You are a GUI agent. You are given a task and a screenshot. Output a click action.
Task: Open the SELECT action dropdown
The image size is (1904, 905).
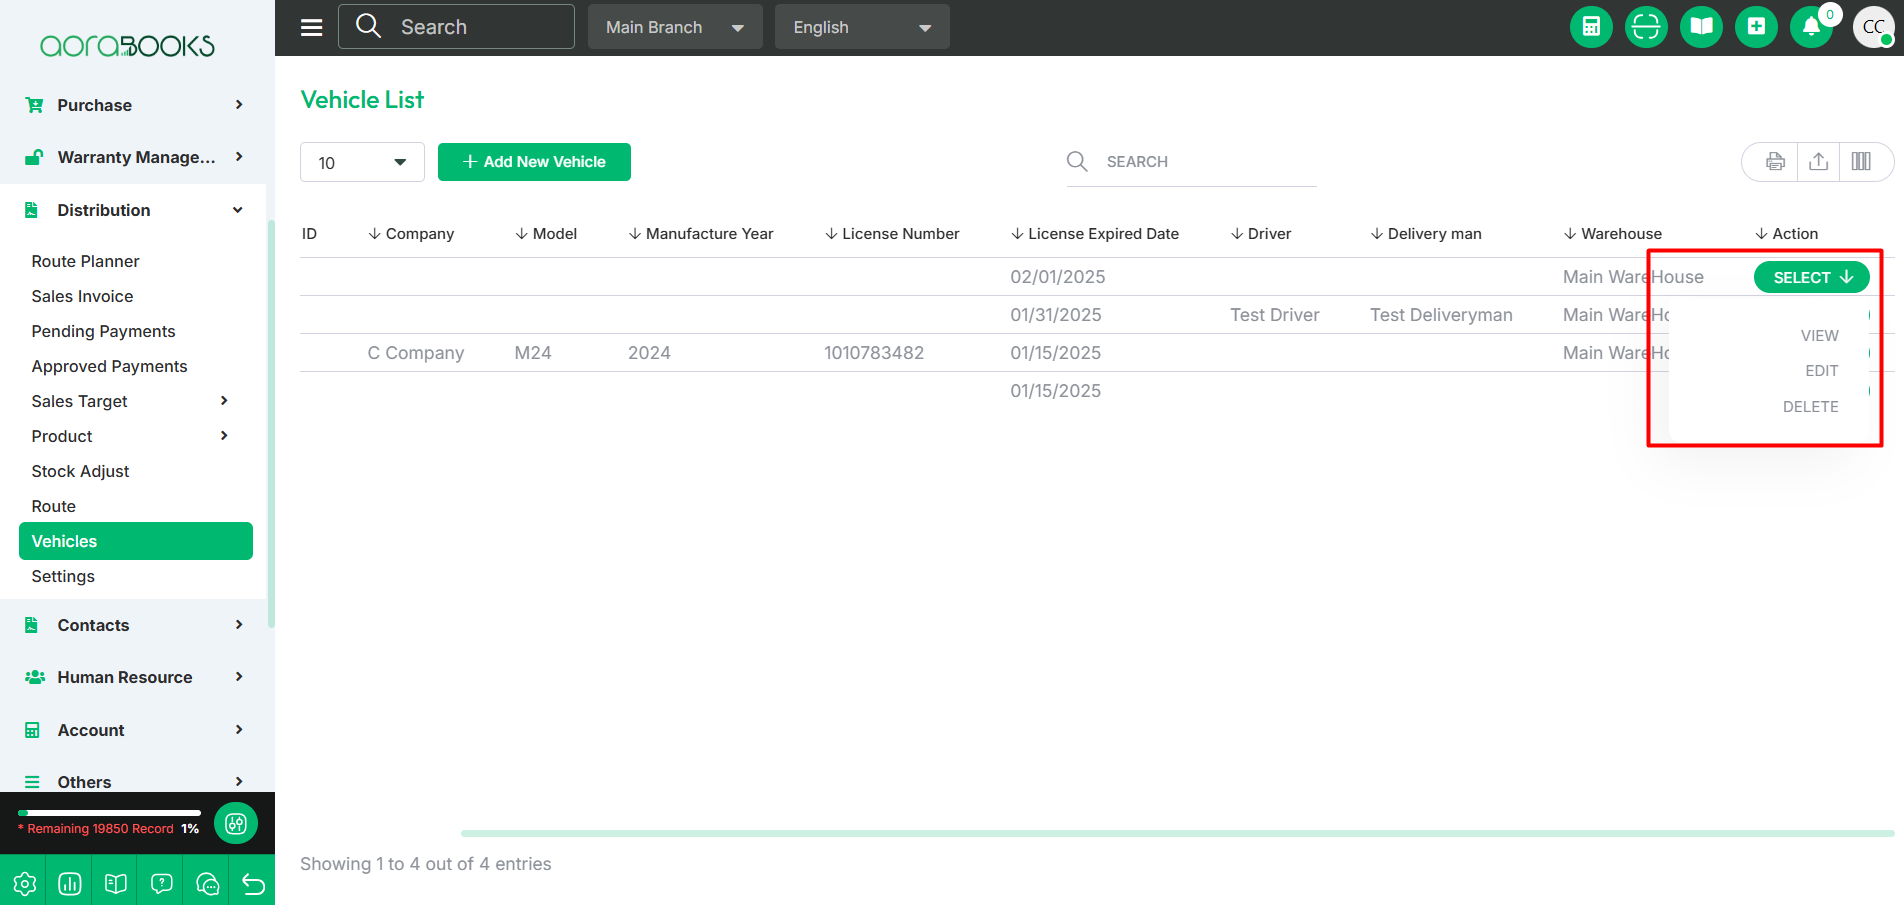1811,277
